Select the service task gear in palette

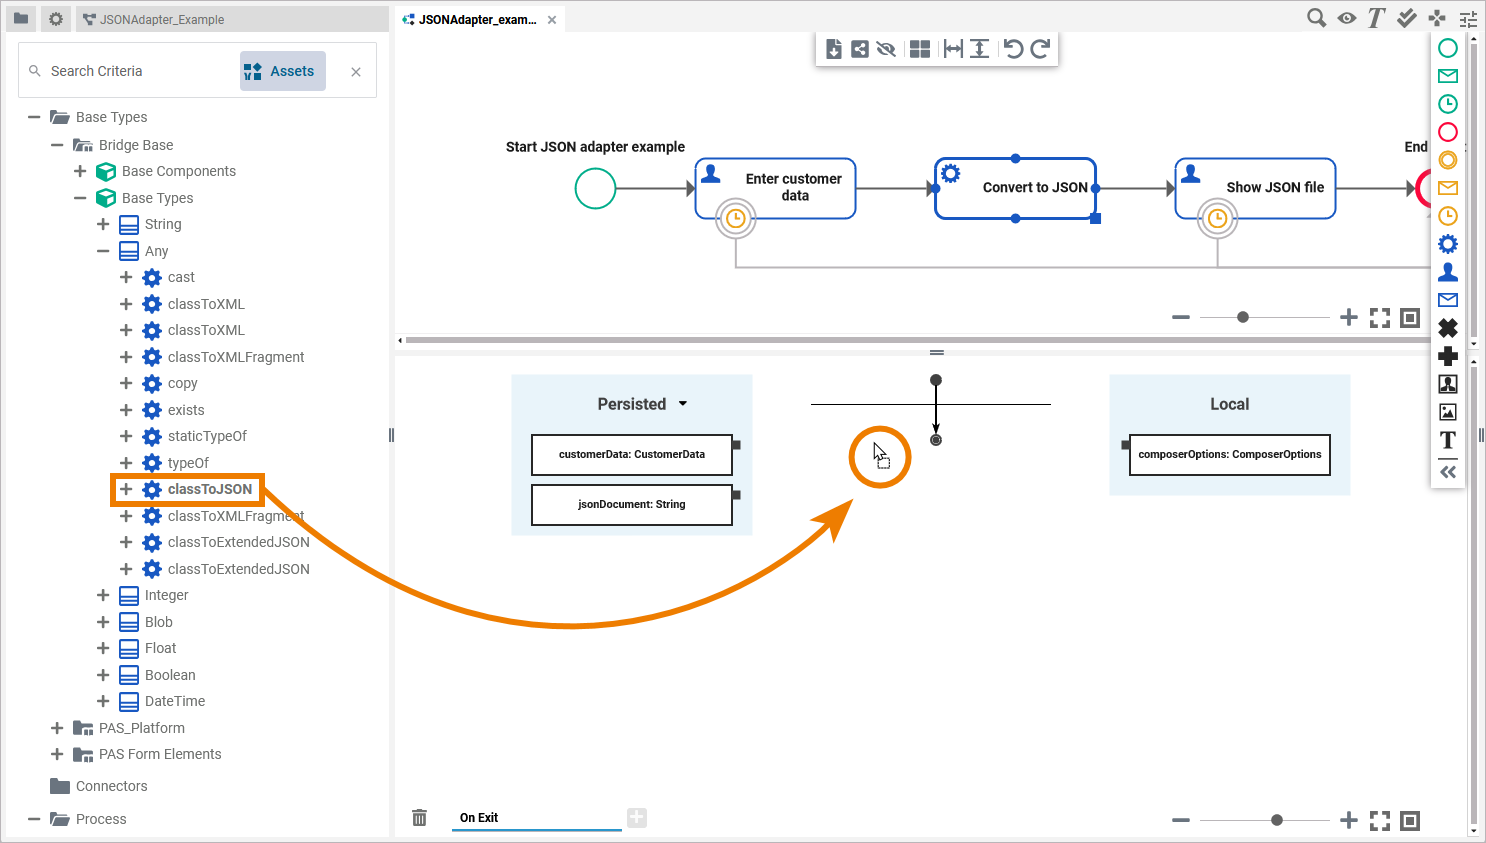[x=1447, y=244]
